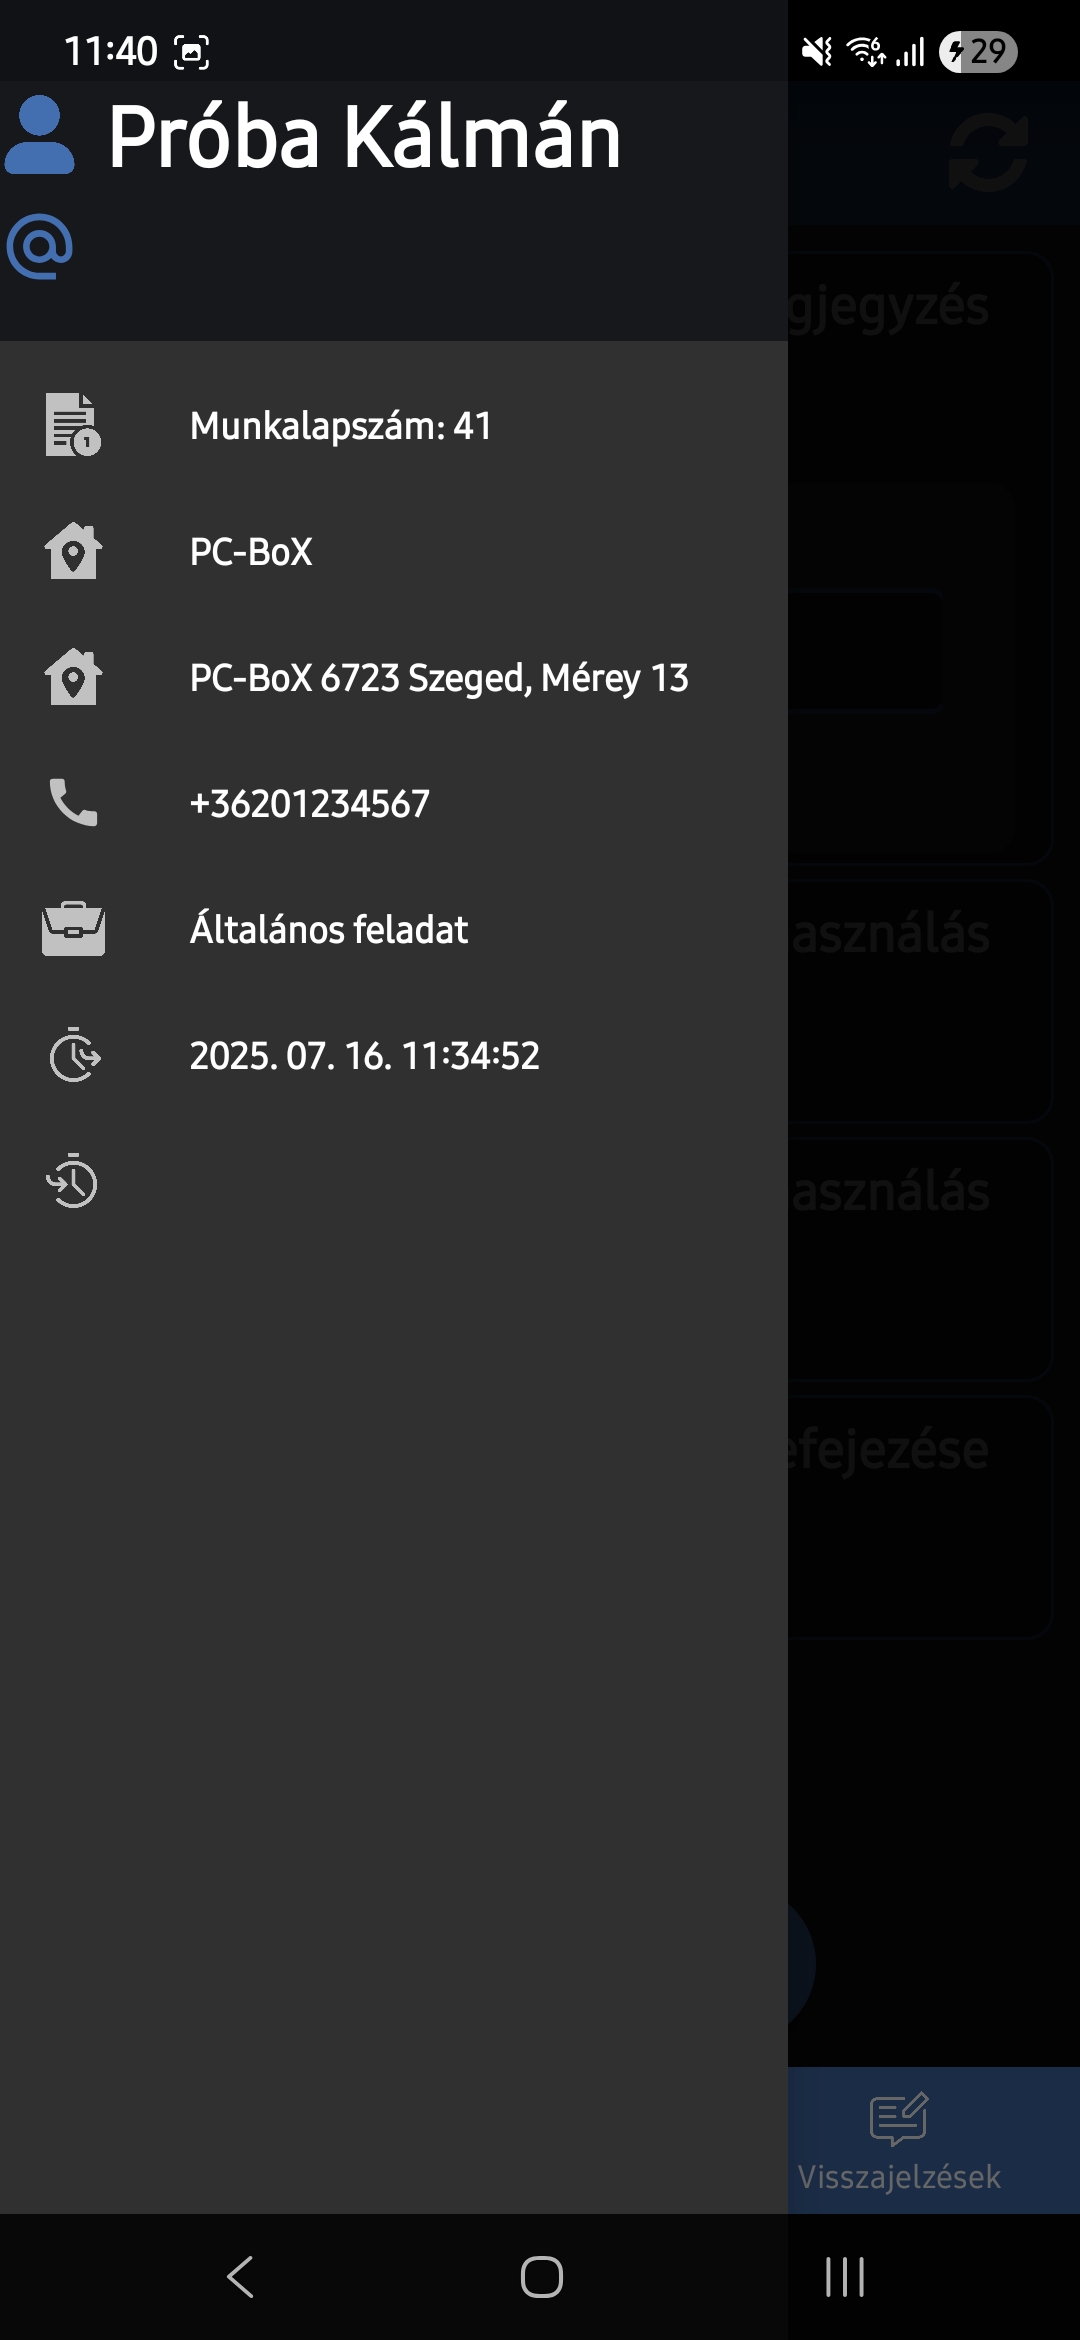The width and height of the screenshot is (1080, 2340).
Task: Tap the start time clock icon
Action: click(x=75, y=1055)
